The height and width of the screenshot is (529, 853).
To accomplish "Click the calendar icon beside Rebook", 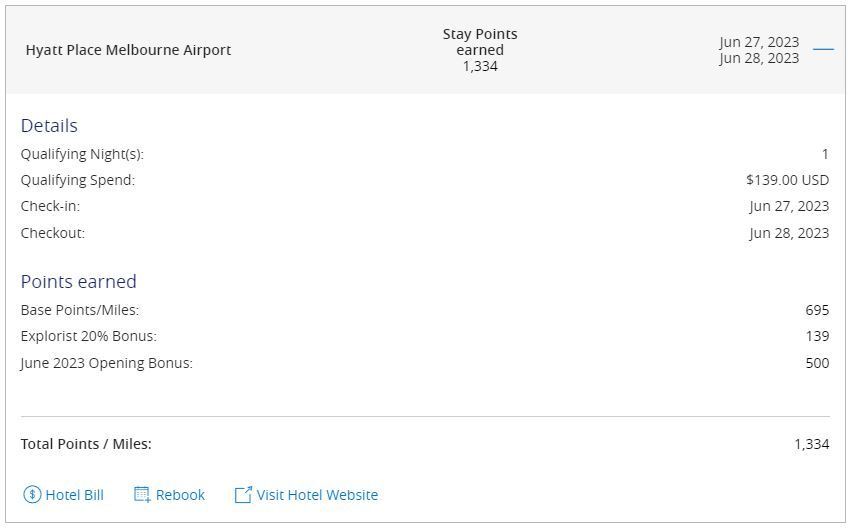I will tap(142, 495).
